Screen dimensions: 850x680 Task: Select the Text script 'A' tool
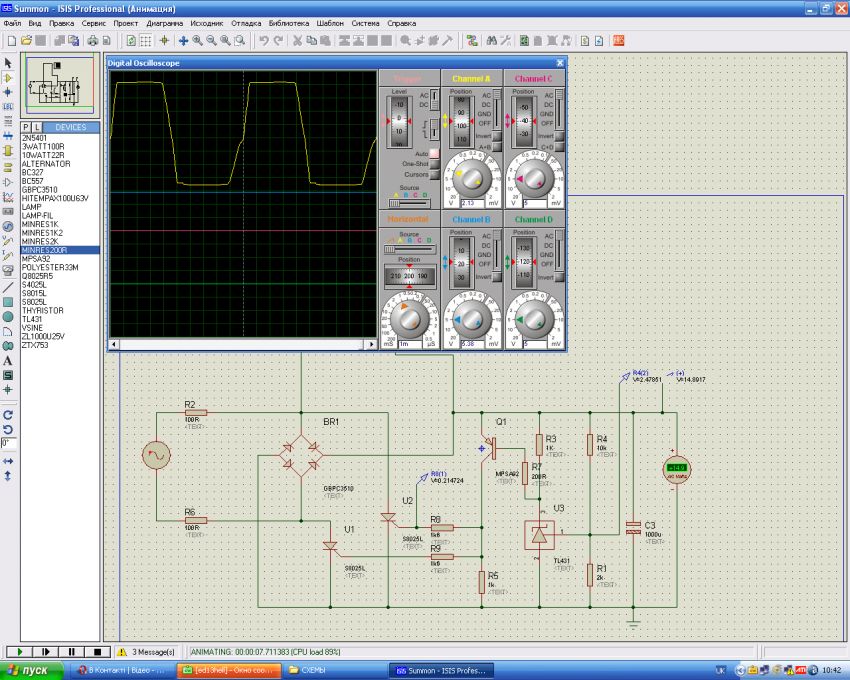(x=8, y=360)
